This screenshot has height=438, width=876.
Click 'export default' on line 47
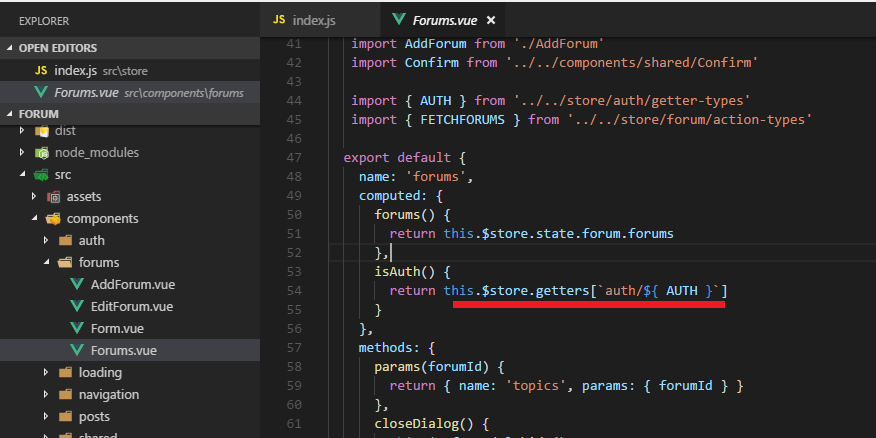pos(397,158)
